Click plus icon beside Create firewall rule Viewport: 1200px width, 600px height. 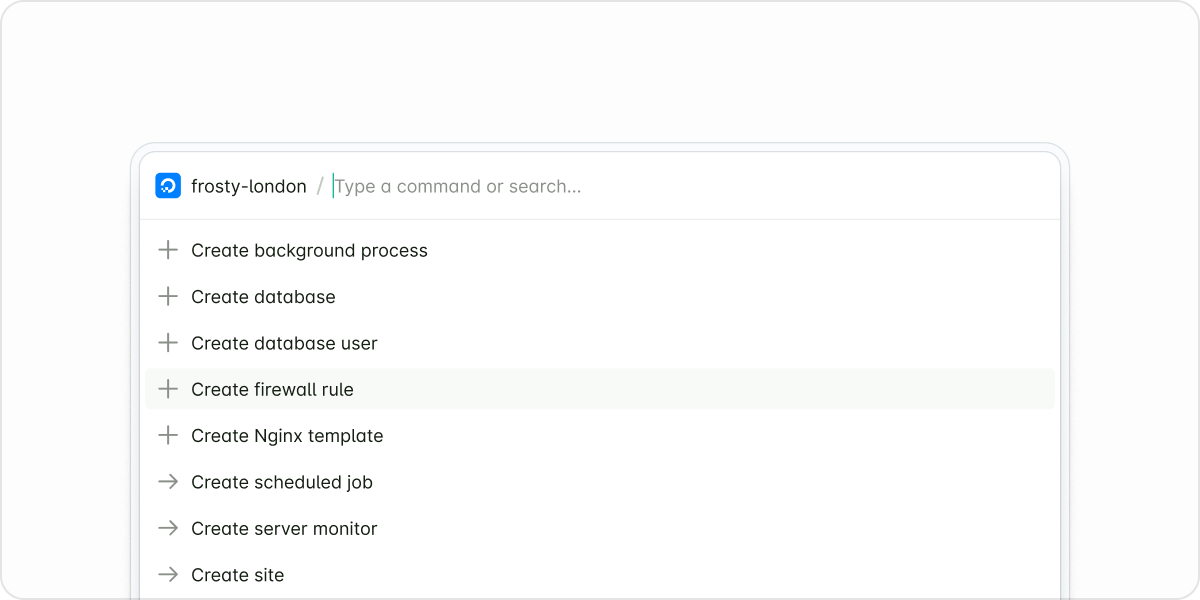pyautogui.click(x=168, y=389)
